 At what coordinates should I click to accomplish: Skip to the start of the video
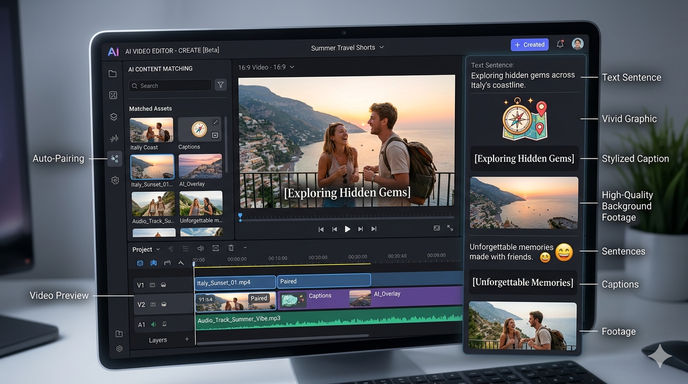coord(321,229)
